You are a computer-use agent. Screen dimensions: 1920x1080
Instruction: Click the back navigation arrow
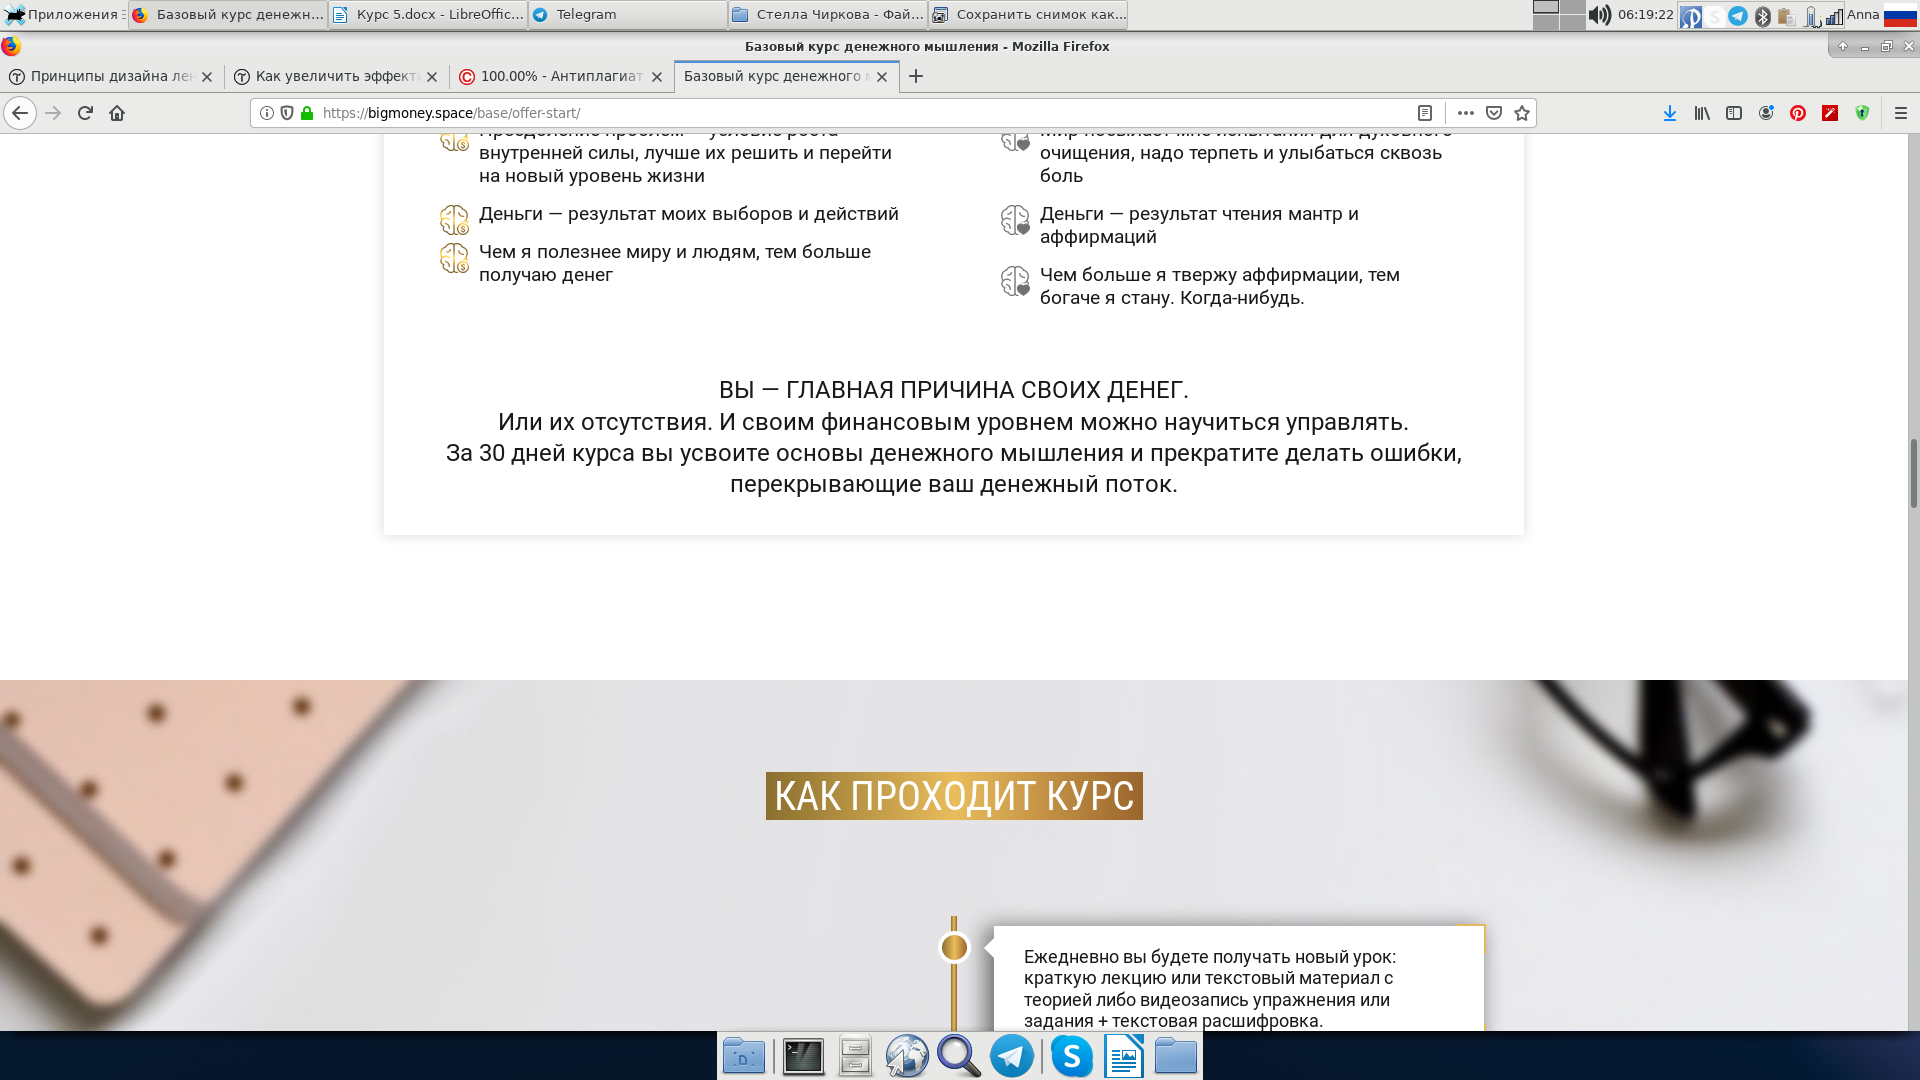[x=20, y=113]
